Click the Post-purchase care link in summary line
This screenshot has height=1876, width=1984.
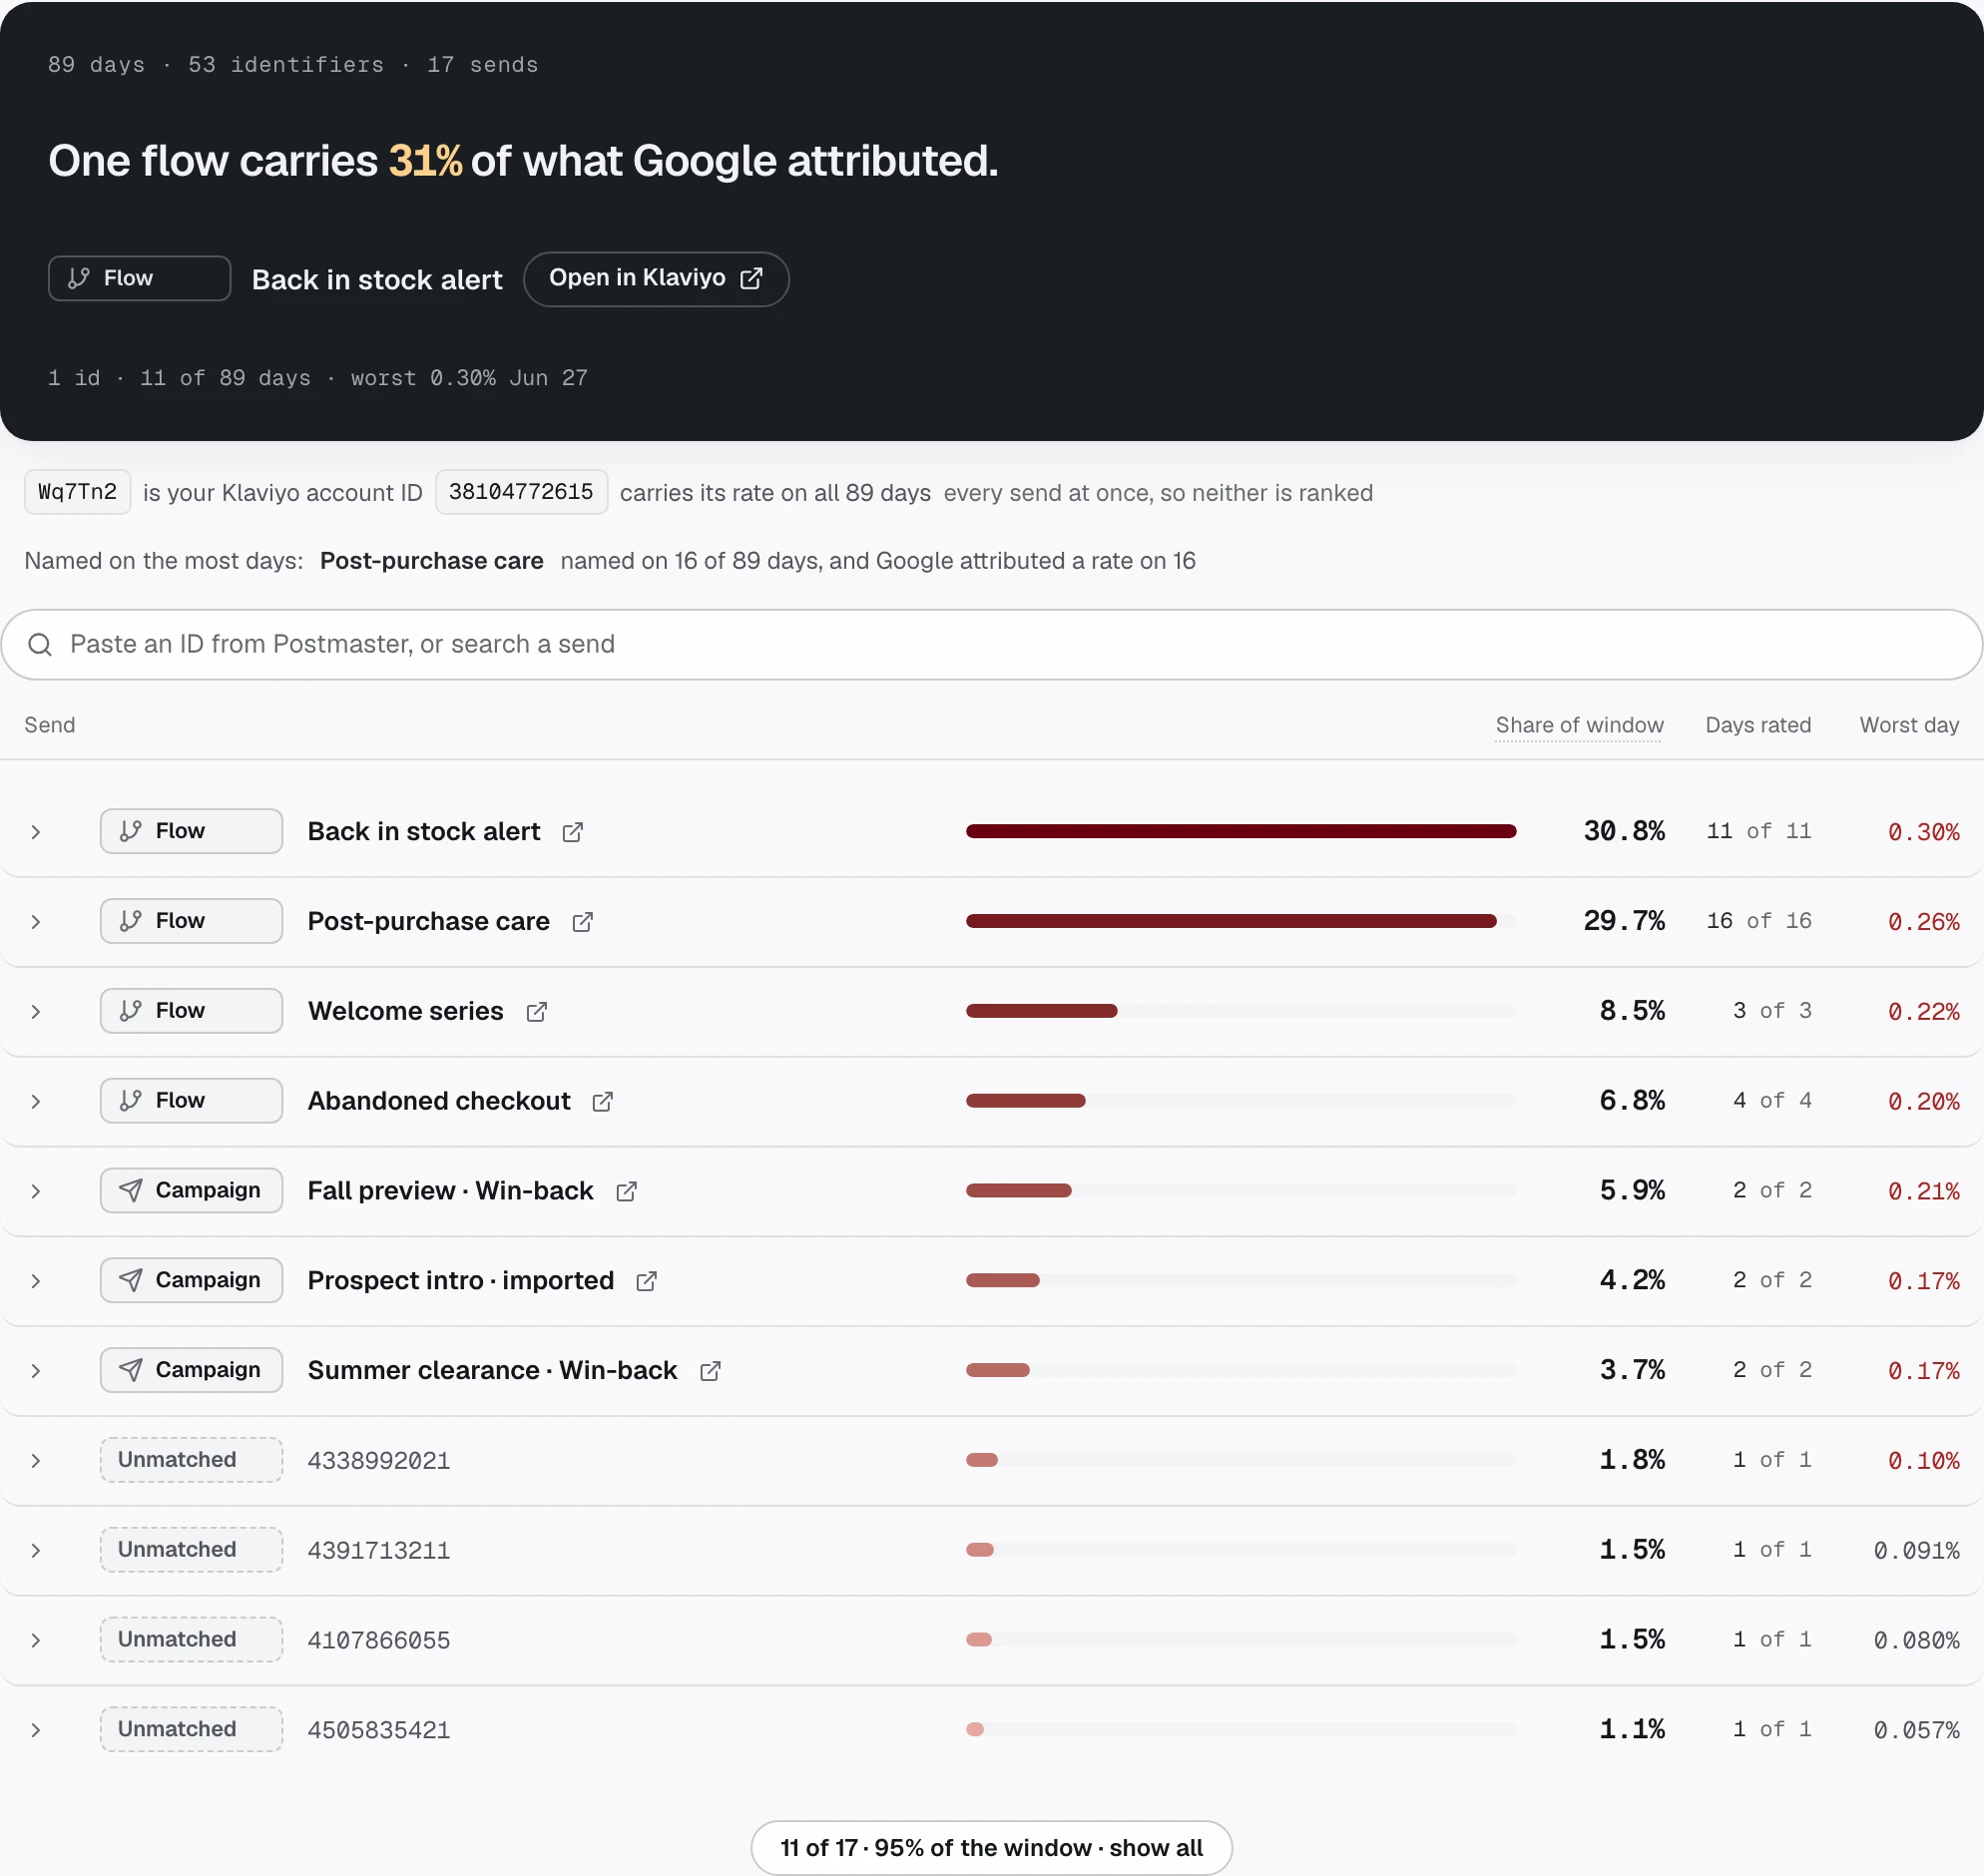(x=431, y=561)
